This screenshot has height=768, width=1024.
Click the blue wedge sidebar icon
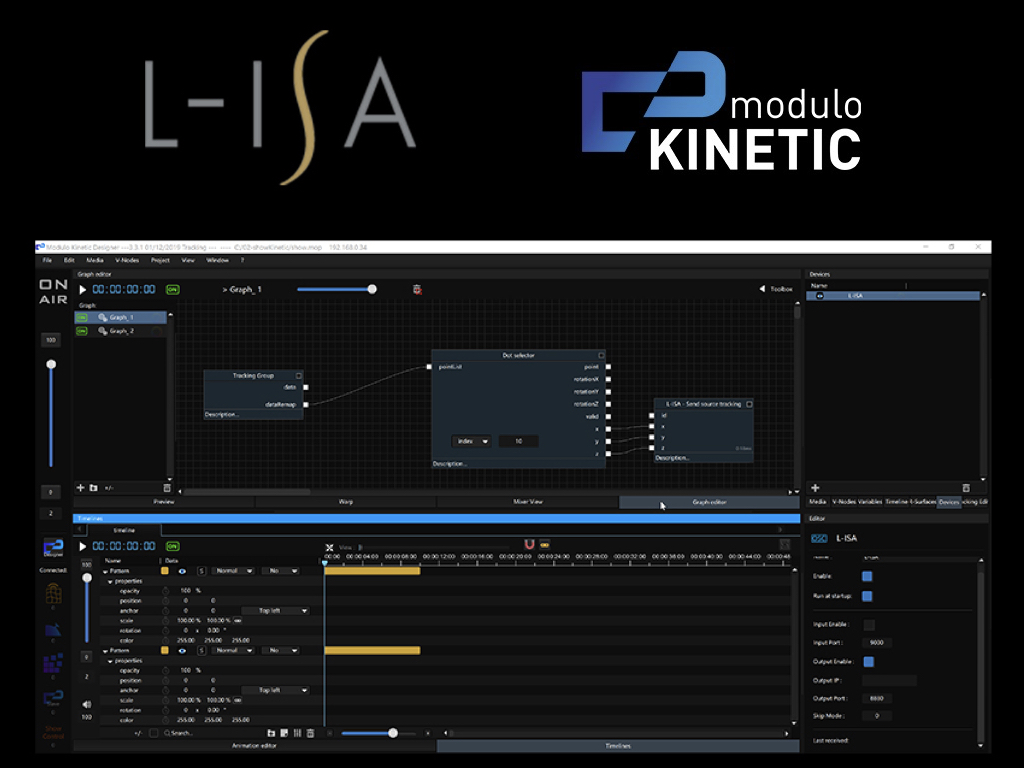(53, 630)
